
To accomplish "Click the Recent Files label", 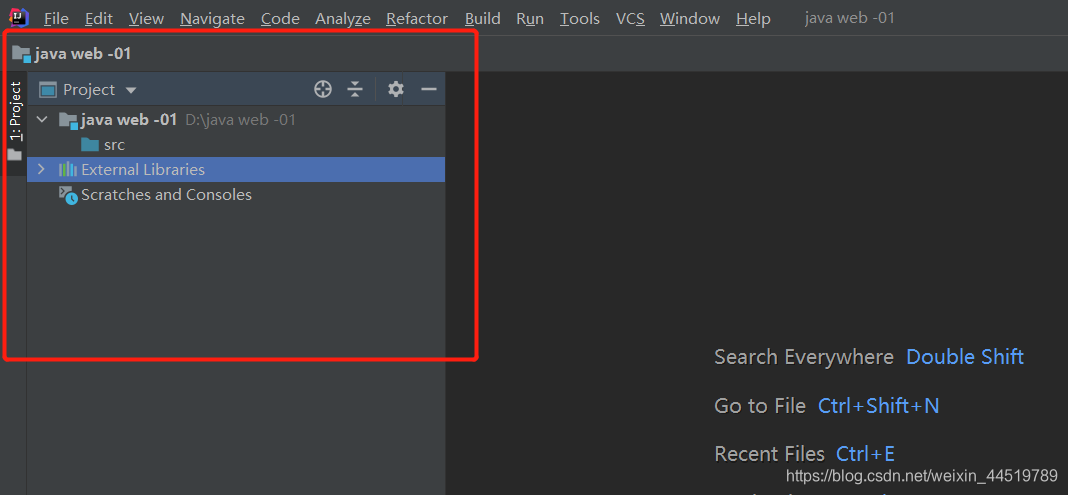I will click(x=770, y=453).
